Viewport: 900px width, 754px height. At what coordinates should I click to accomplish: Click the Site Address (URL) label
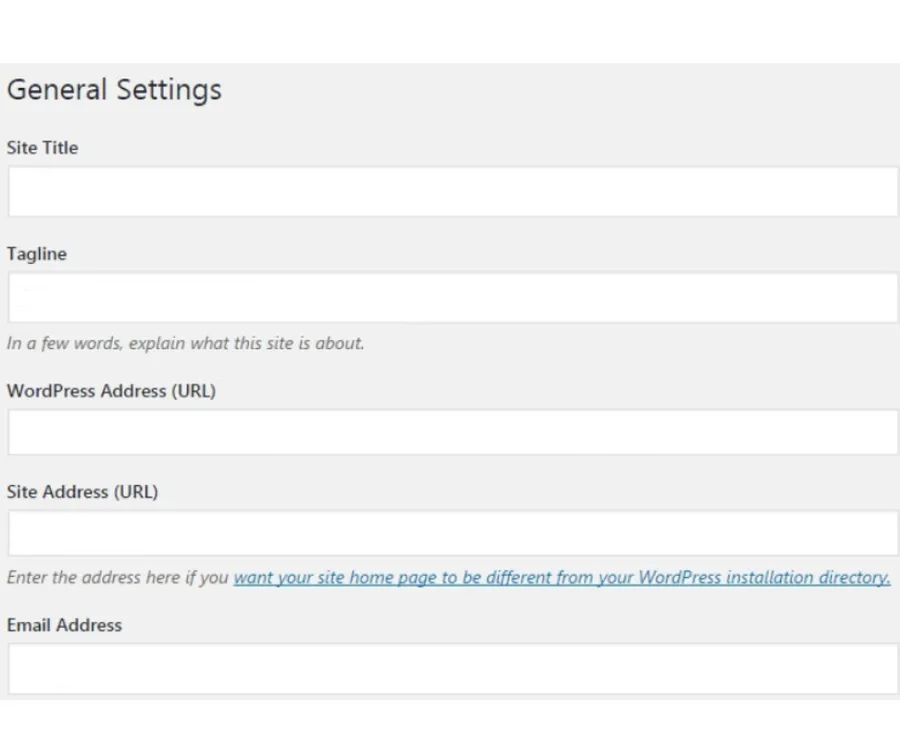(x=83, y=492)
